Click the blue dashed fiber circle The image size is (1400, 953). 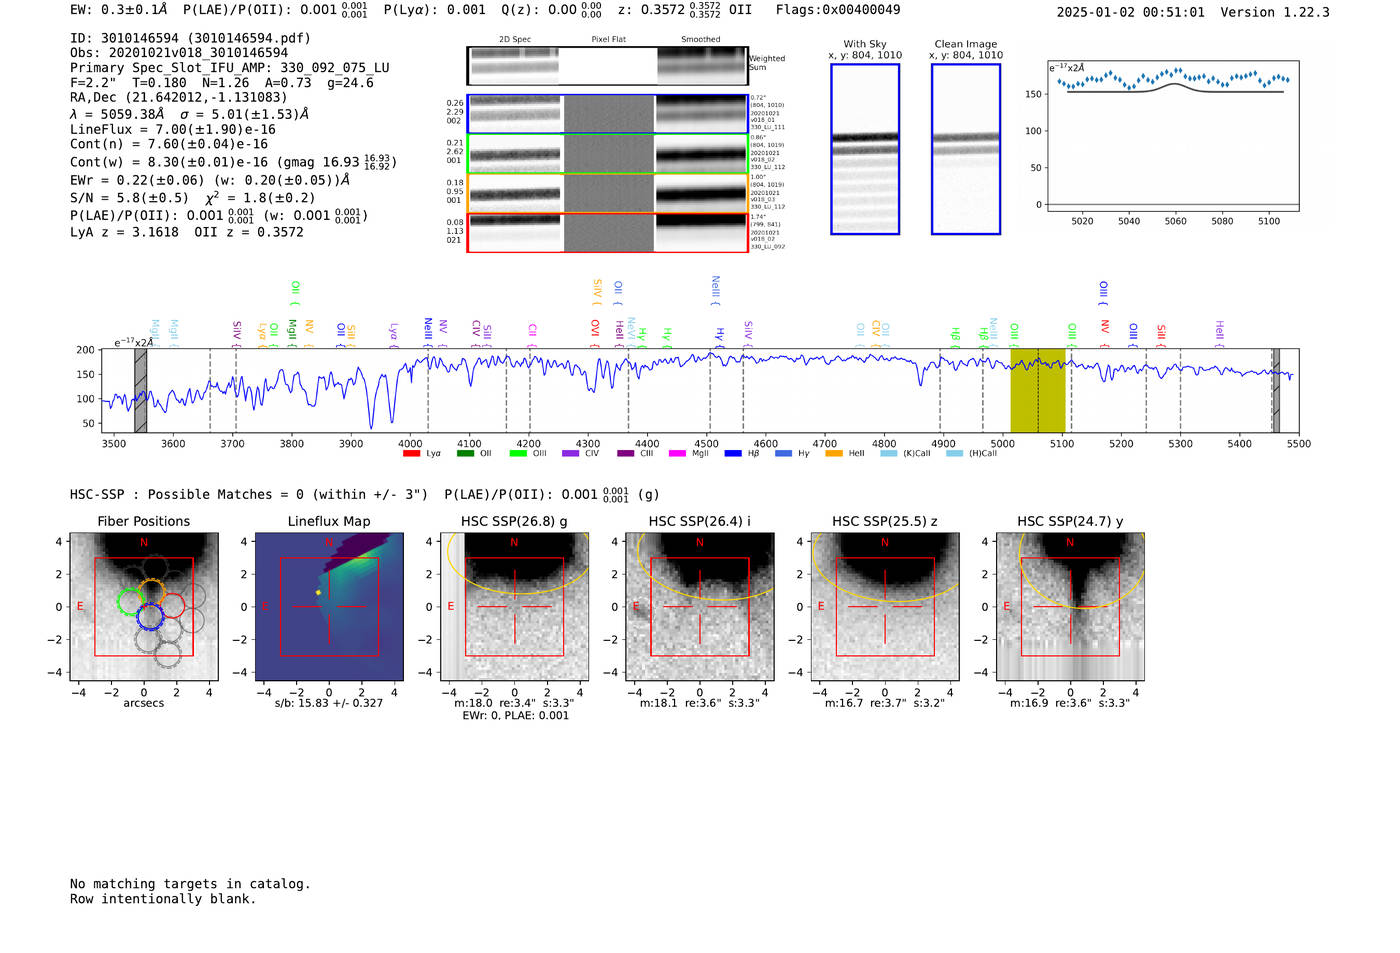click(150, 617)
